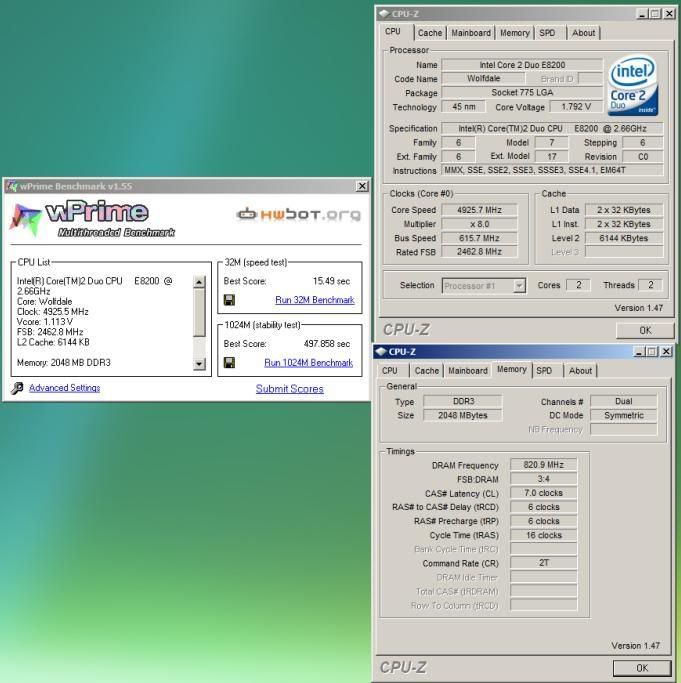Click the processor Name field Intel Core 2 Duo E8200
The width and height of the screenshot is (681, 683).
click(522, 65)
